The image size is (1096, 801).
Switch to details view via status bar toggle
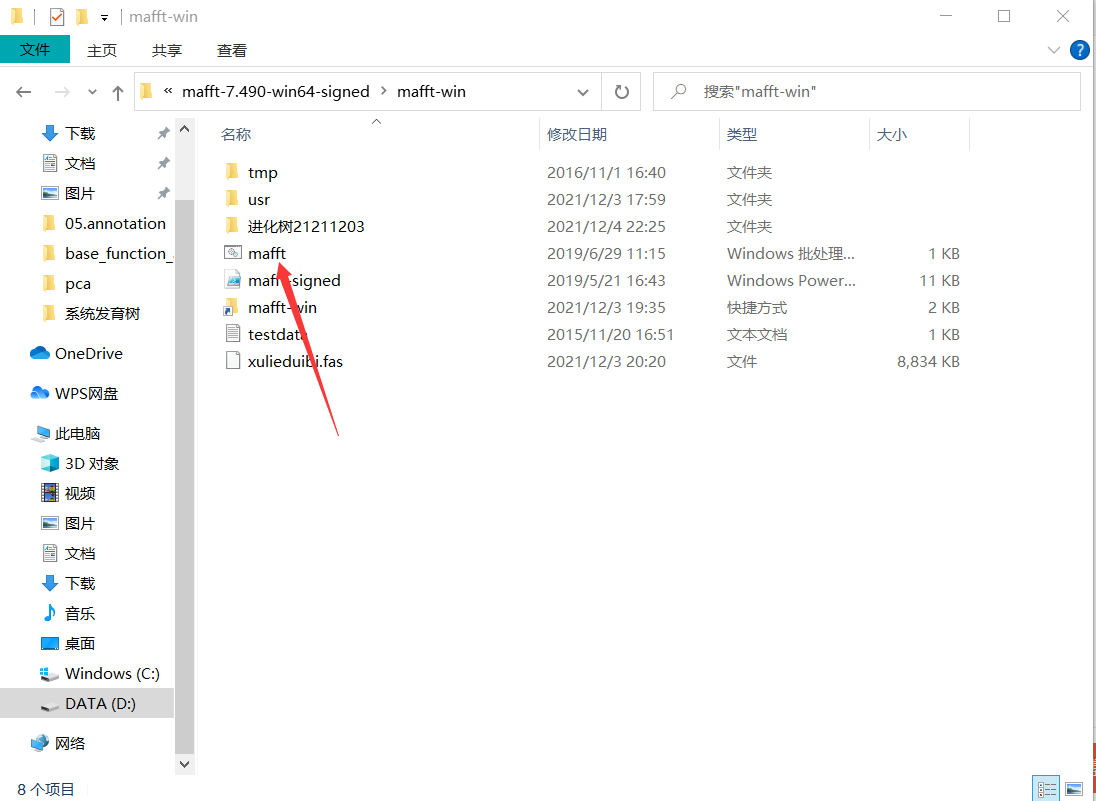[x=1046, y=788]
